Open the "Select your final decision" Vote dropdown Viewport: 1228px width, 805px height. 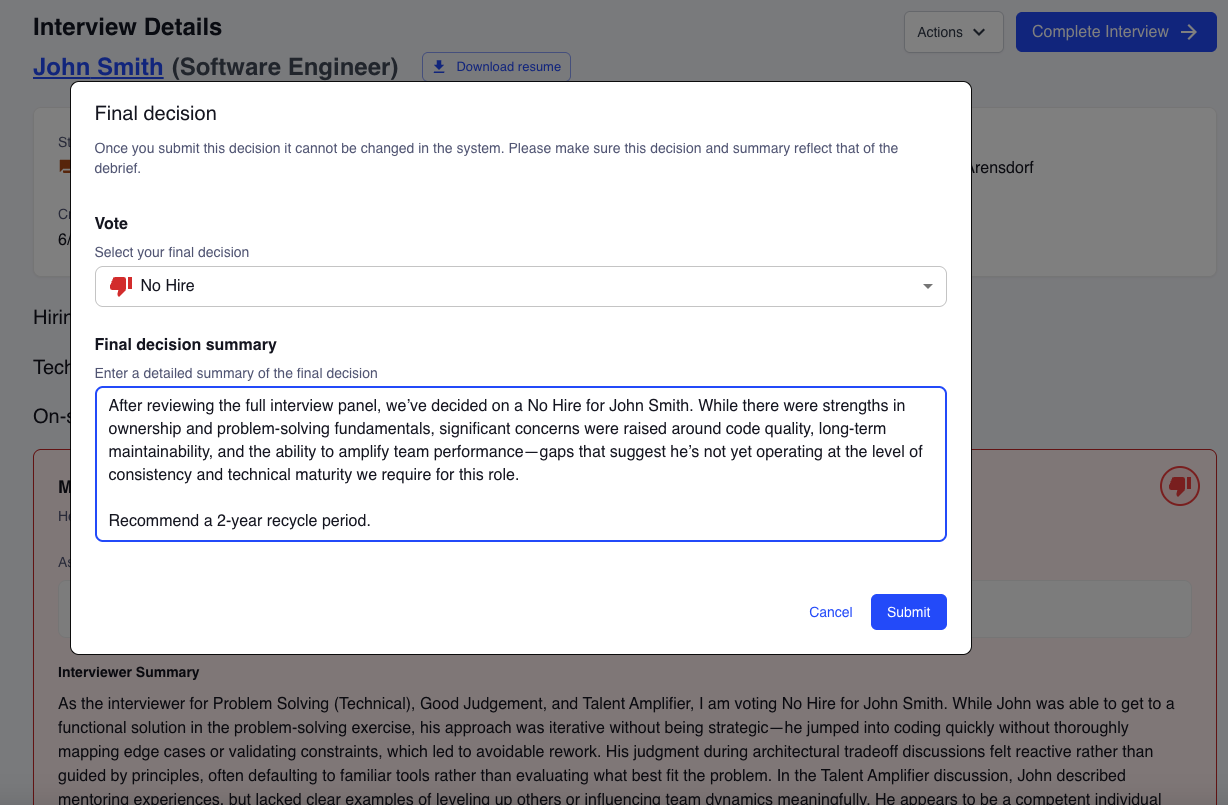pyautogui.click(x=520, y=286)
